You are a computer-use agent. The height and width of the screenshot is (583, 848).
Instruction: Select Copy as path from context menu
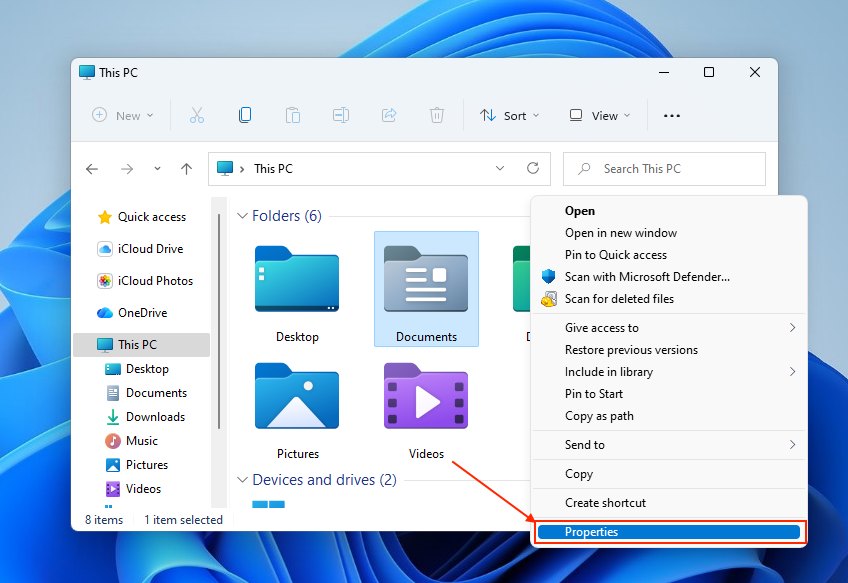coord(593,416)
